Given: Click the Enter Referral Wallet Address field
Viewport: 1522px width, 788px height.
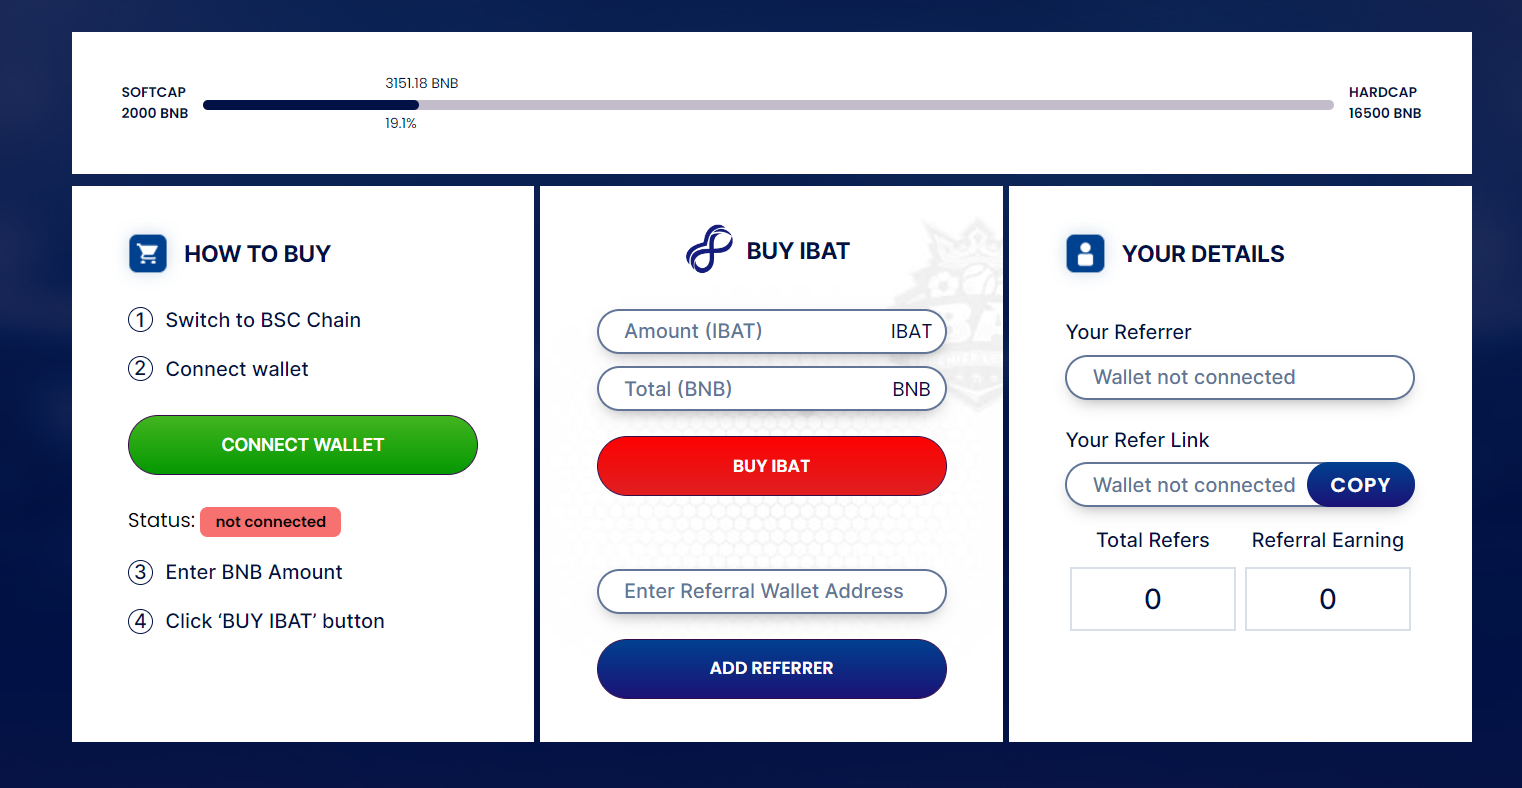Looking at the screenshot, I should pos(772,591).
